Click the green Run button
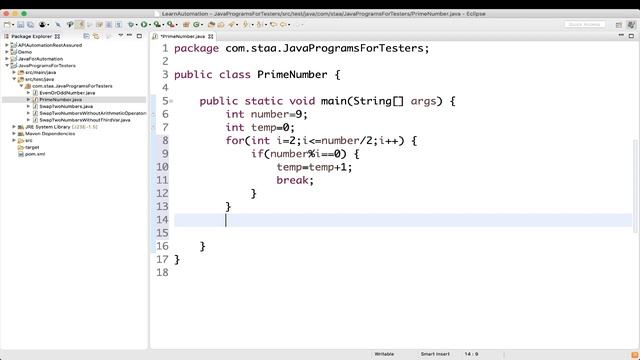The height and width of the screenshot is (360, 640). [x=144, y=24]
